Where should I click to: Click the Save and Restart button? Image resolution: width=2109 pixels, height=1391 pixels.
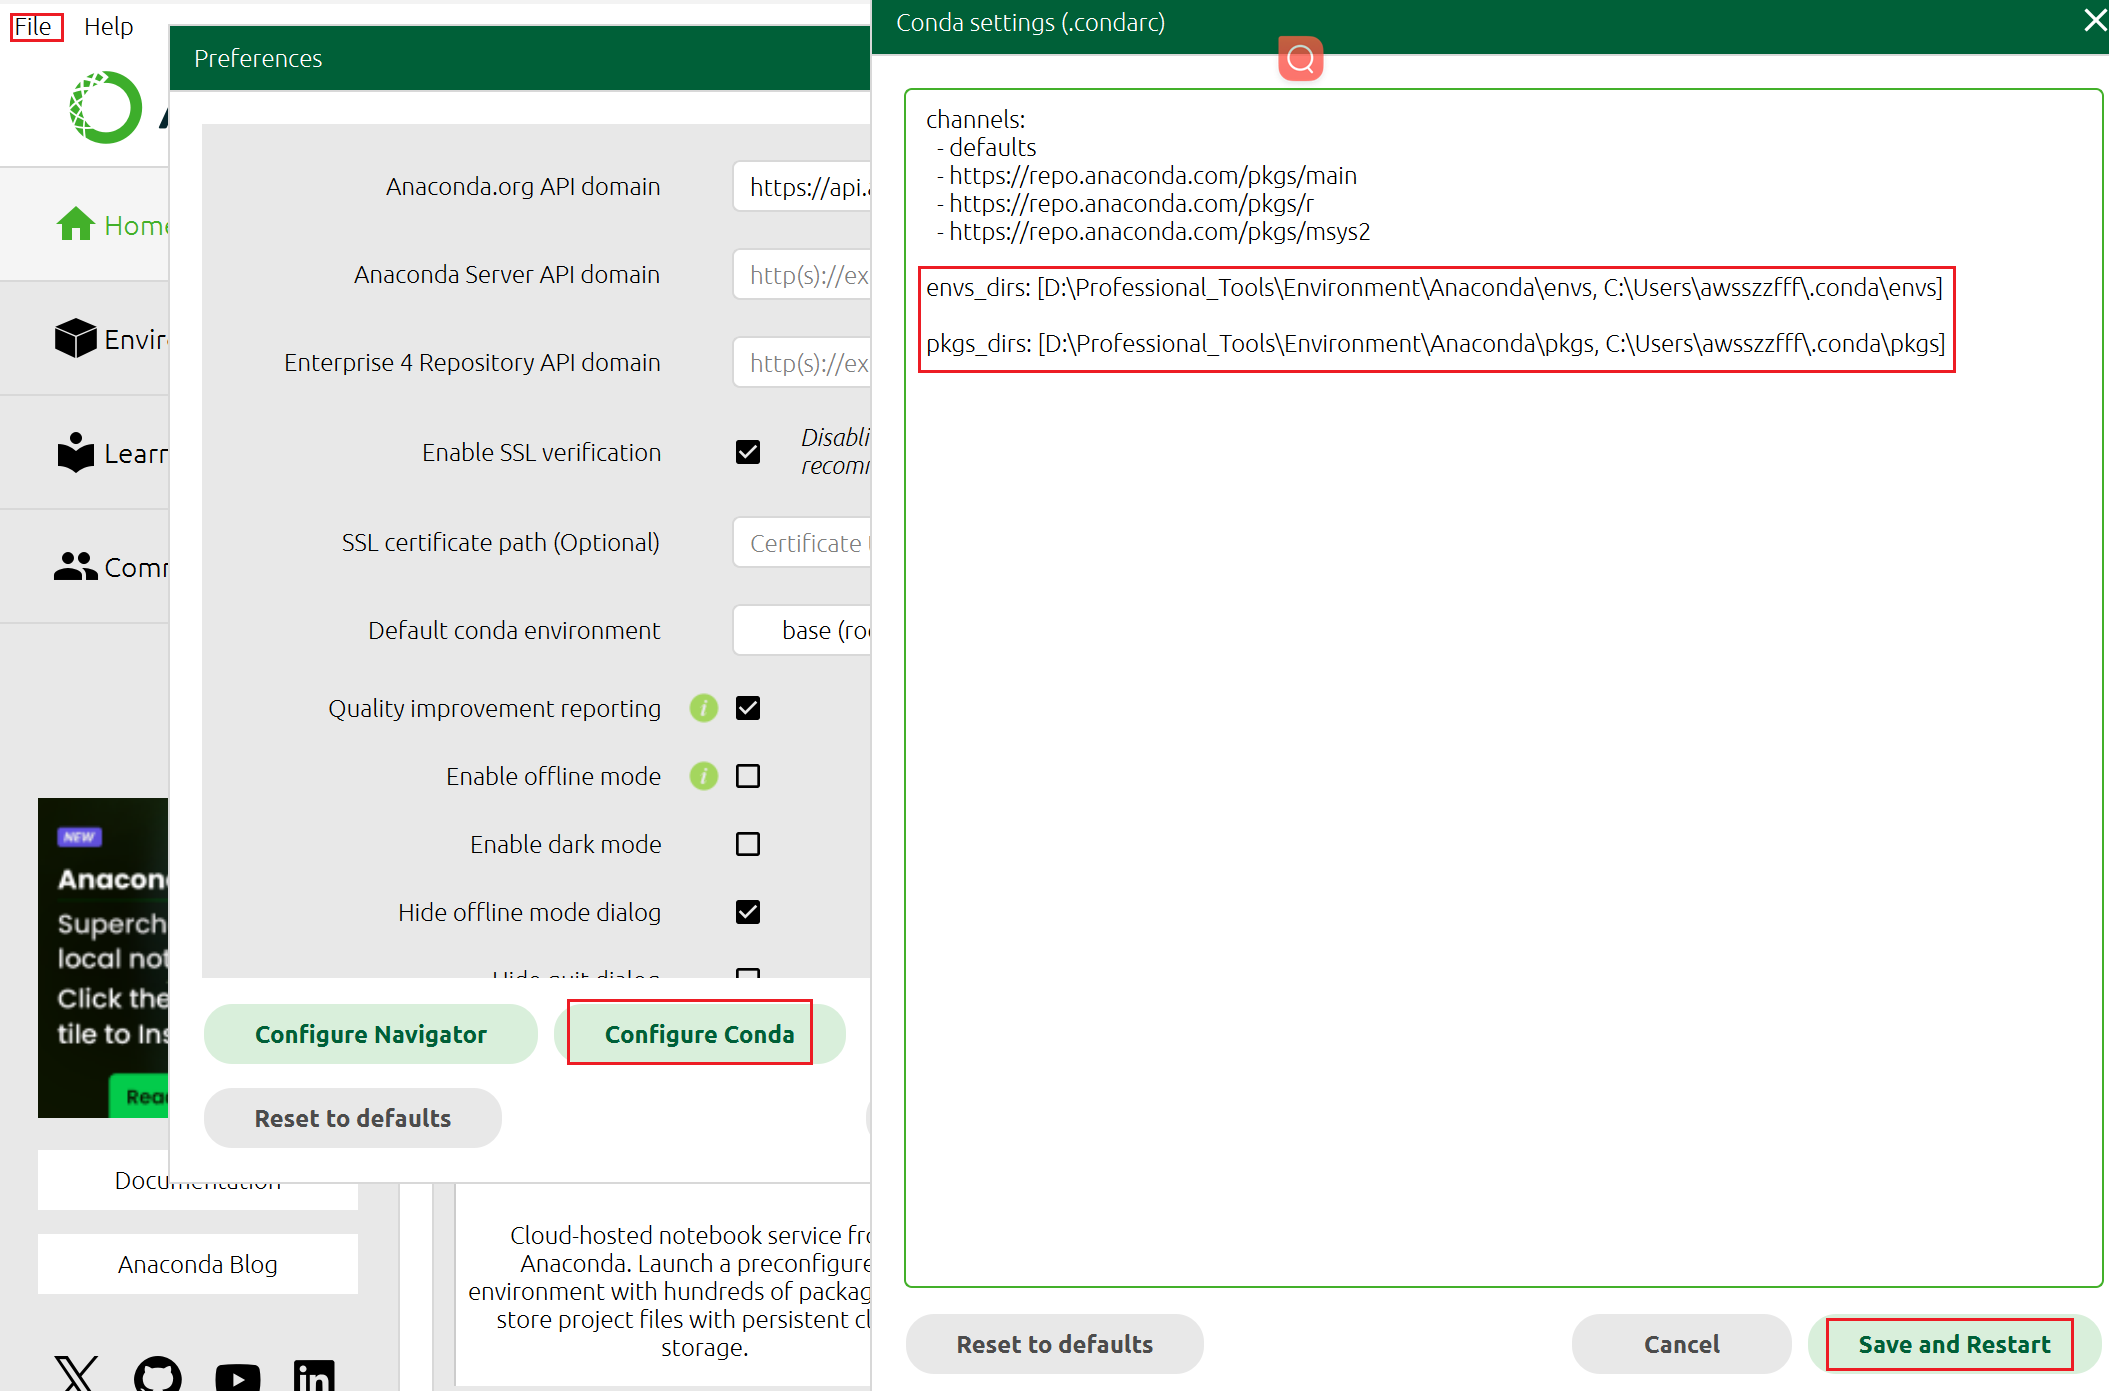tap(1953, 1344)
